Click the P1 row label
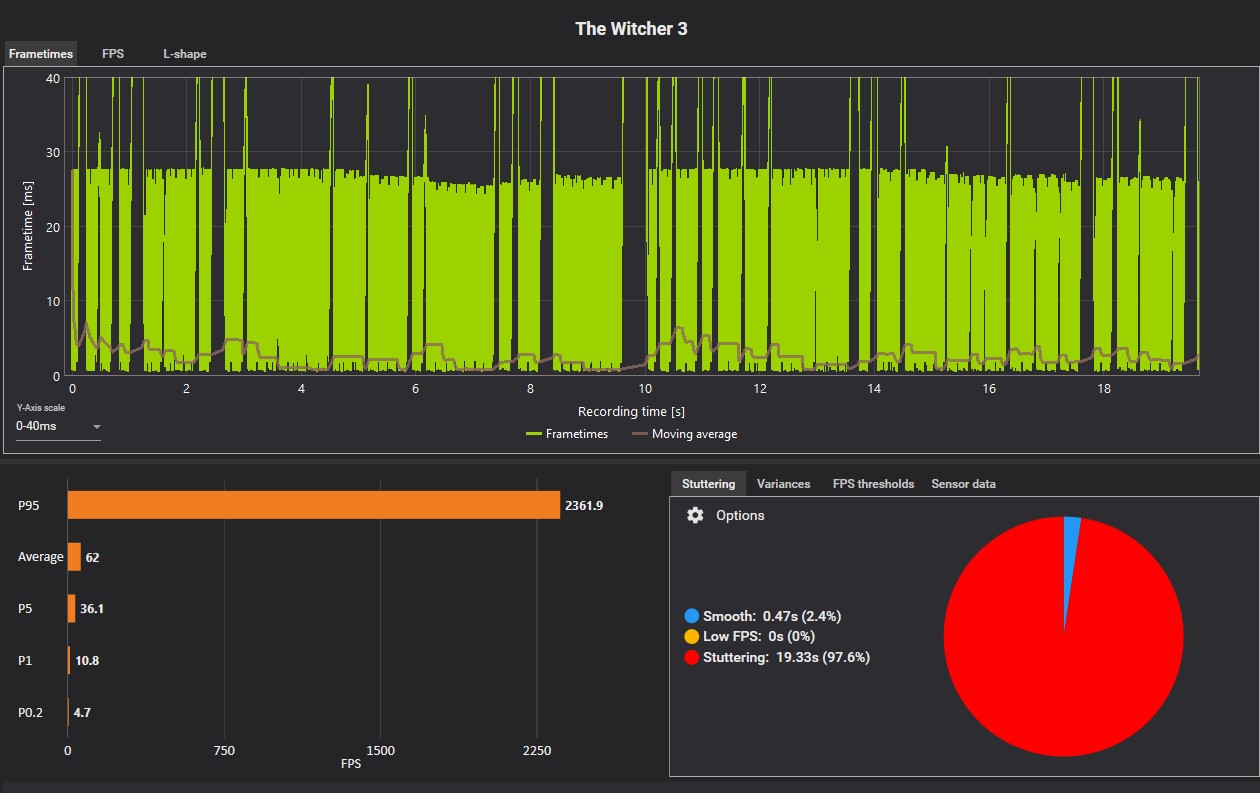This screenshot has height=793, width=1260. [x=25, y=661]
